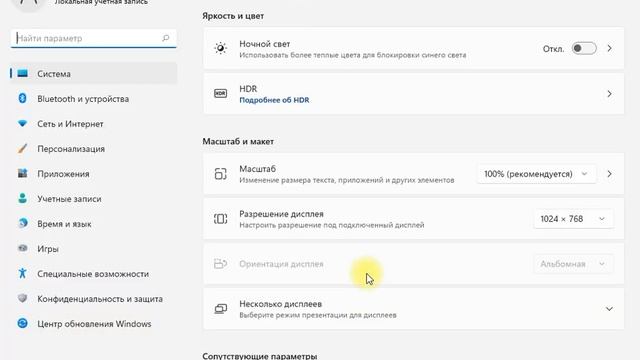This screenshot has width=640, height=360.
Task: Open Центр обновления Windows icon
Action: coord(22,323)
